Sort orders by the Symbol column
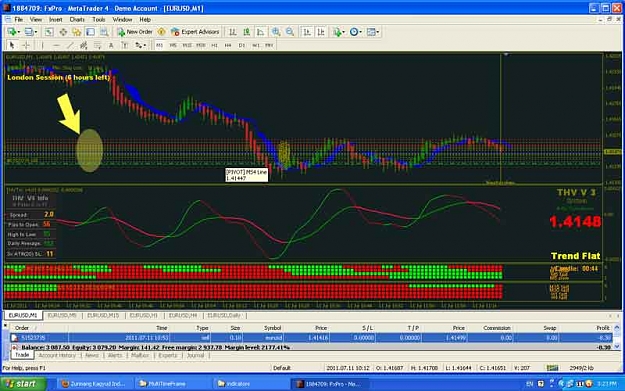The width and height of the screenshot is (625, 391). pyautogui.click(x=273, y=328)
